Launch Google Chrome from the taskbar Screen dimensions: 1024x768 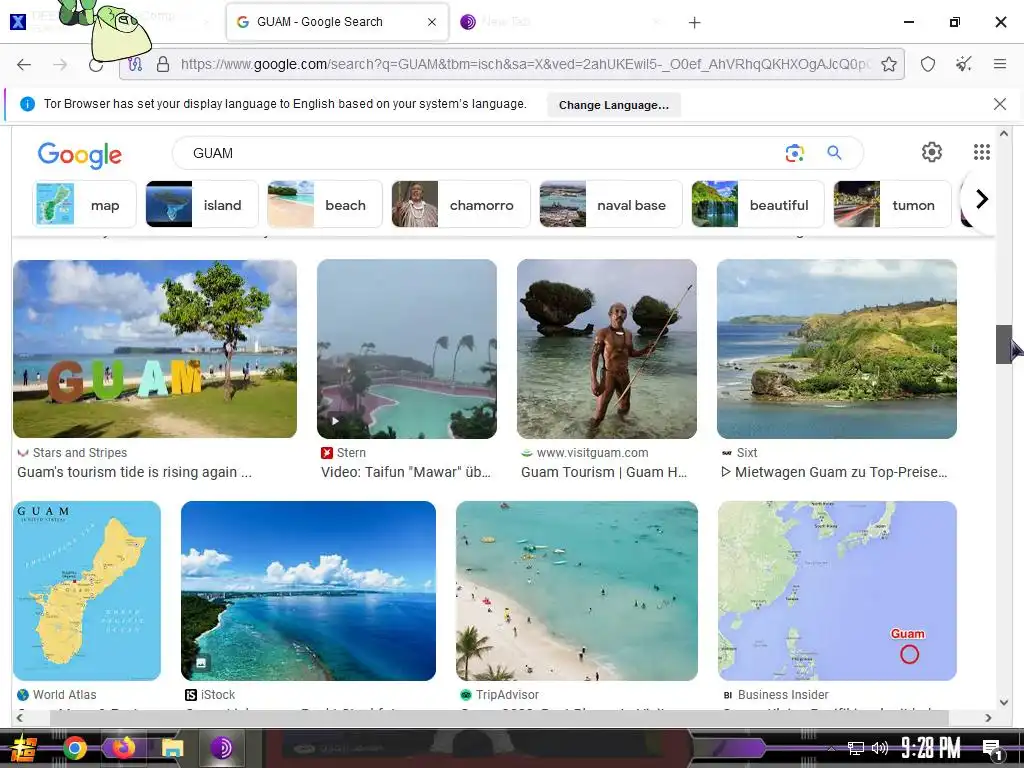click(x=75, y=748)
